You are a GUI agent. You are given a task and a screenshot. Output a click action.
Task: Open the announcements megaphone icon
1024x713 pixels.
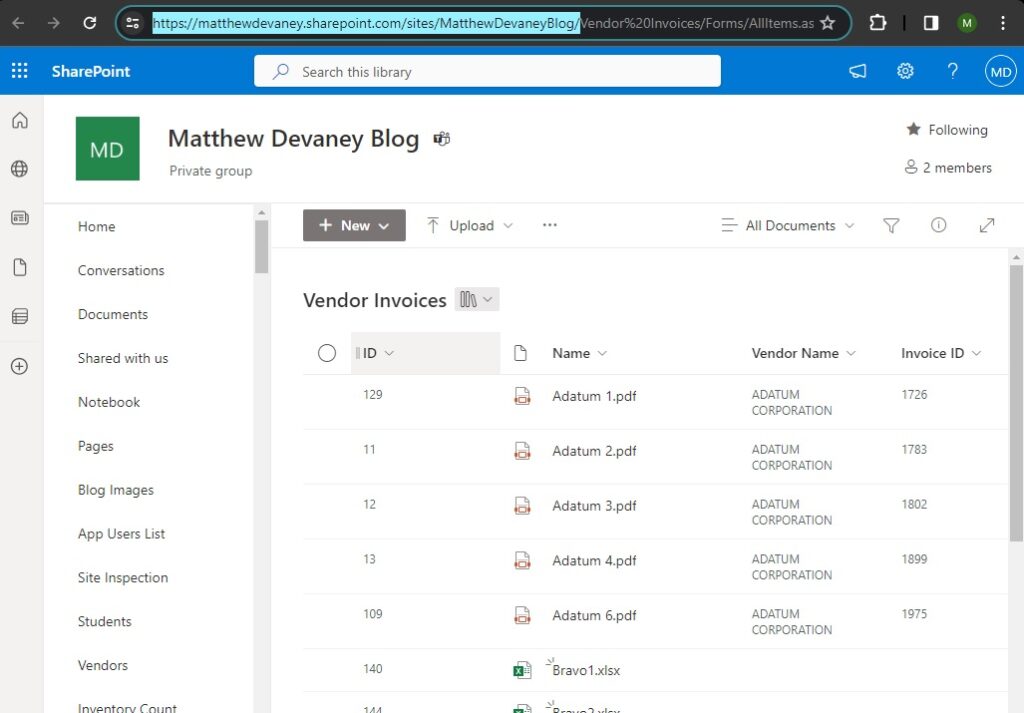[x=857, y=71]
